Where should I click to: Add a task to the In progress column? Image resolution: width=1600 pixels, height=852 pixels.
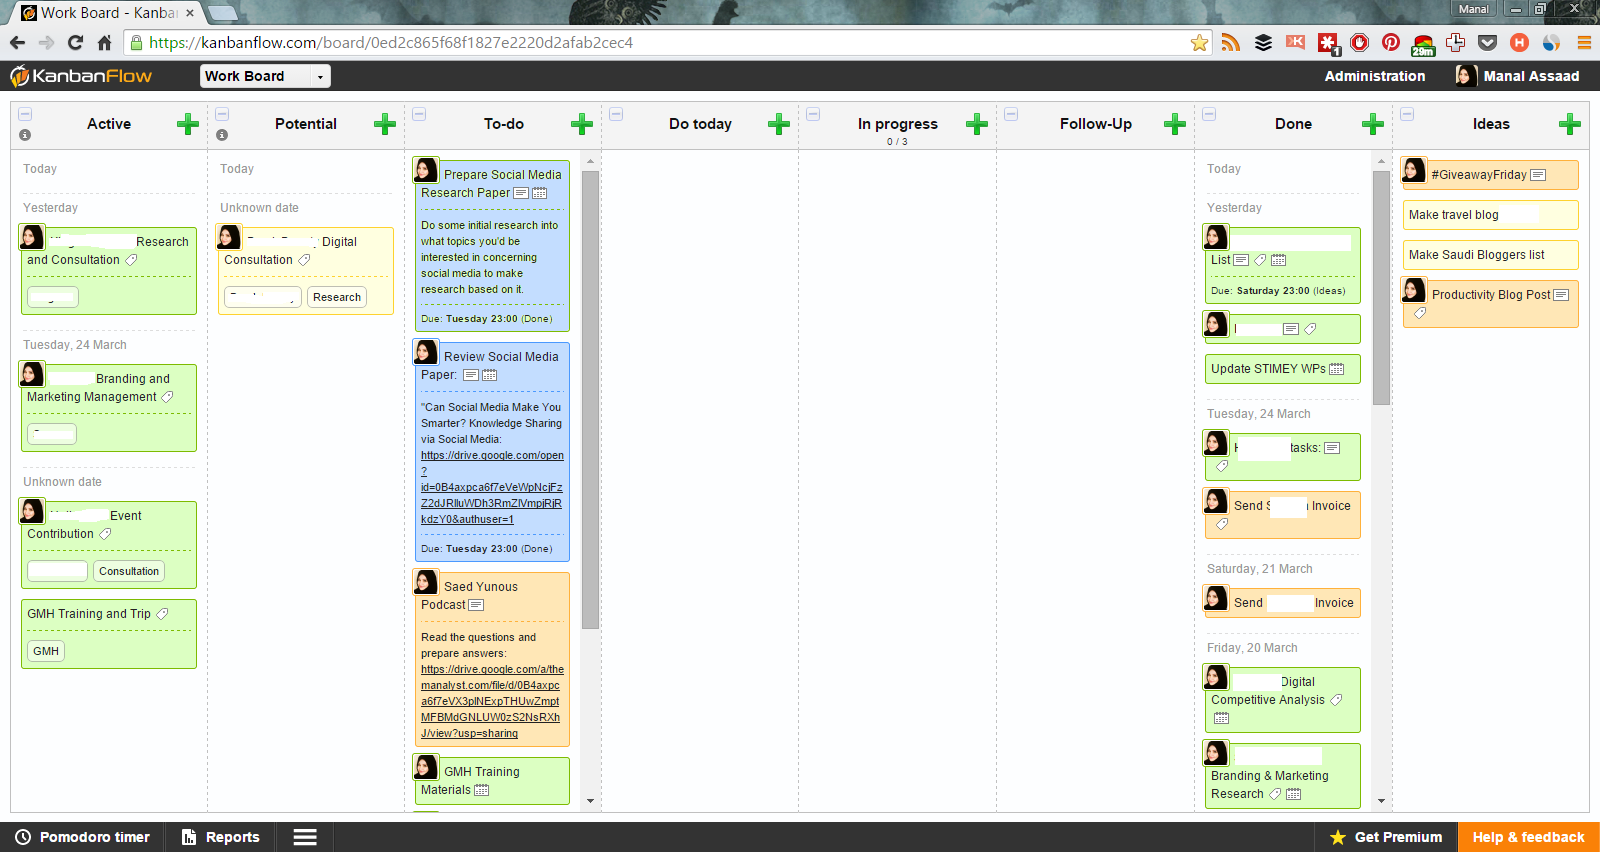pyautogui.click(x=977, y=124)
